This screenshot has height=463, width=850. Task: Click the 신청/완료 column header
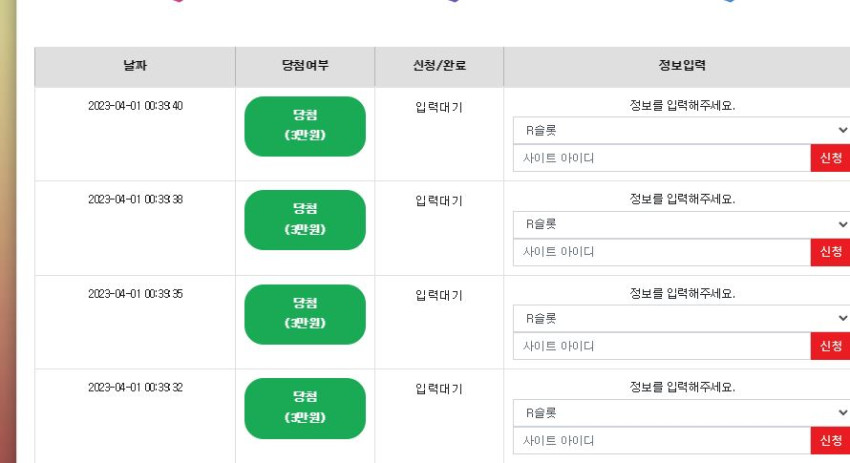(x=439, y=67)
